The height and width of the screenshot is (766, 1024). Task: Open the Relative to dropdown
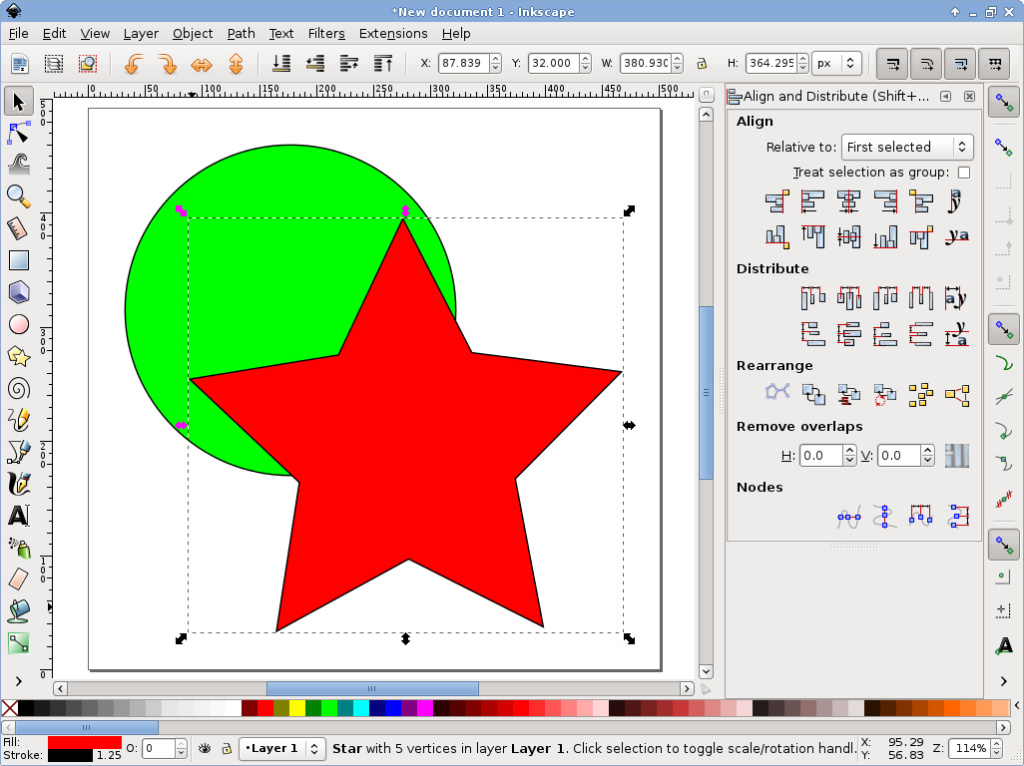(906, 147)
